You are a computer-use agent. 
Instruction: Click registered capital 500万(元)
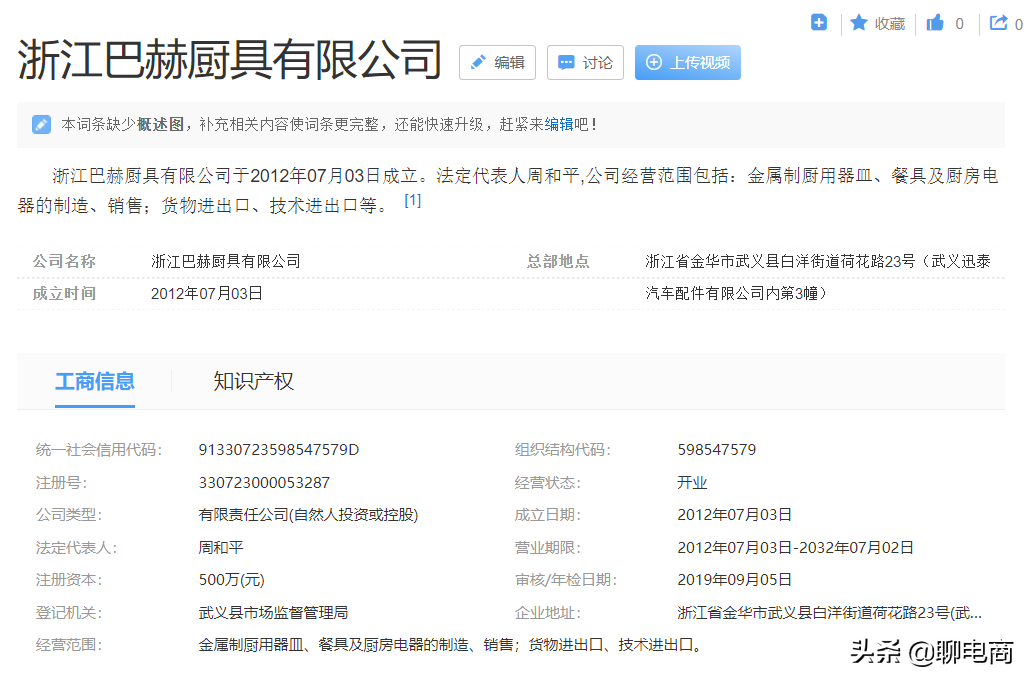(x=231, y=580)
